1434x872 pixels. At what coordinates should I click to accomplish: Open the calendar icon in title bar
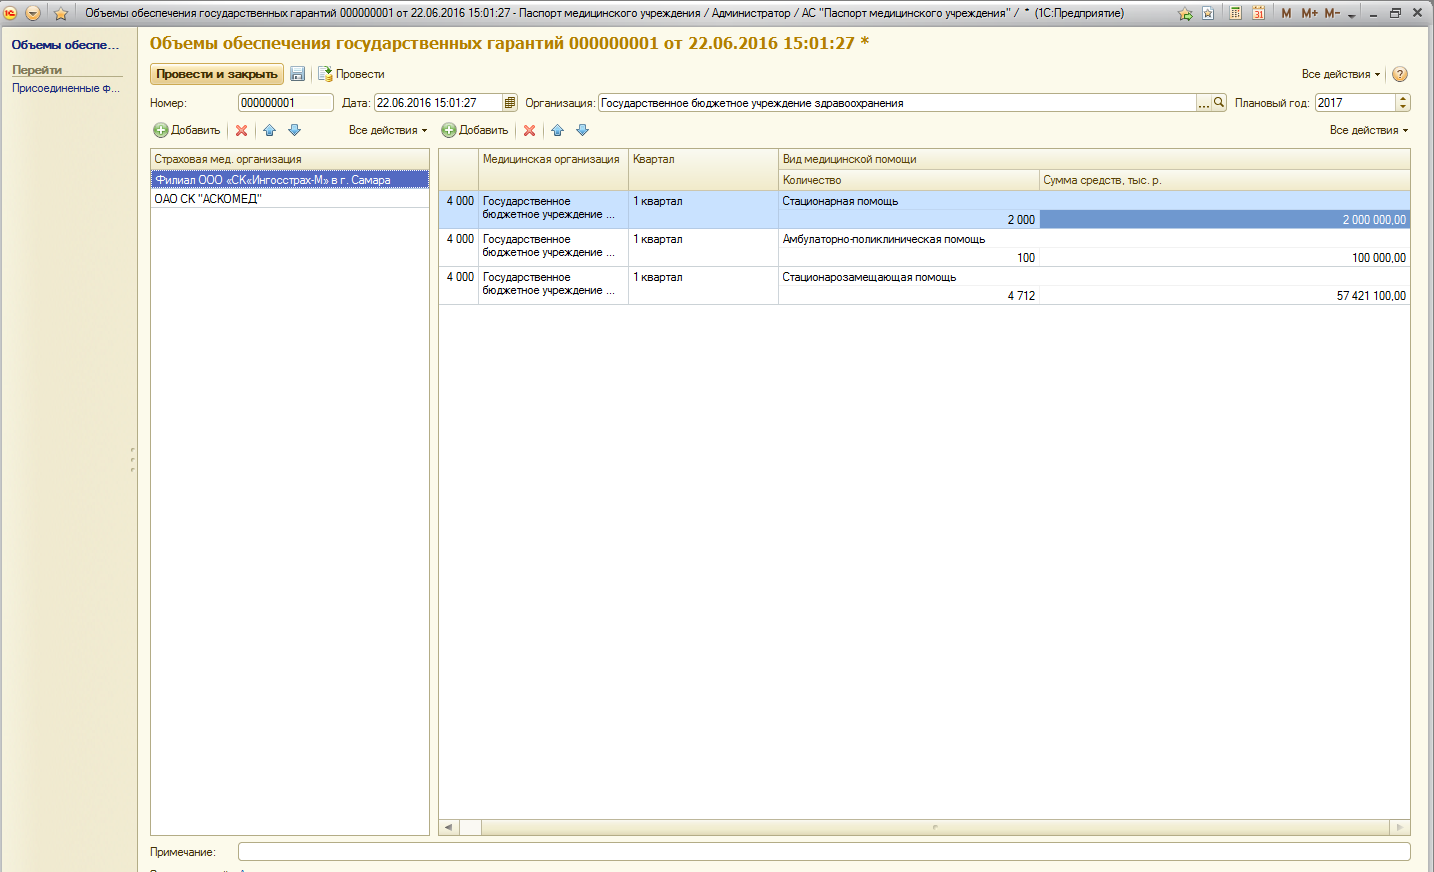click(1259, 13)
